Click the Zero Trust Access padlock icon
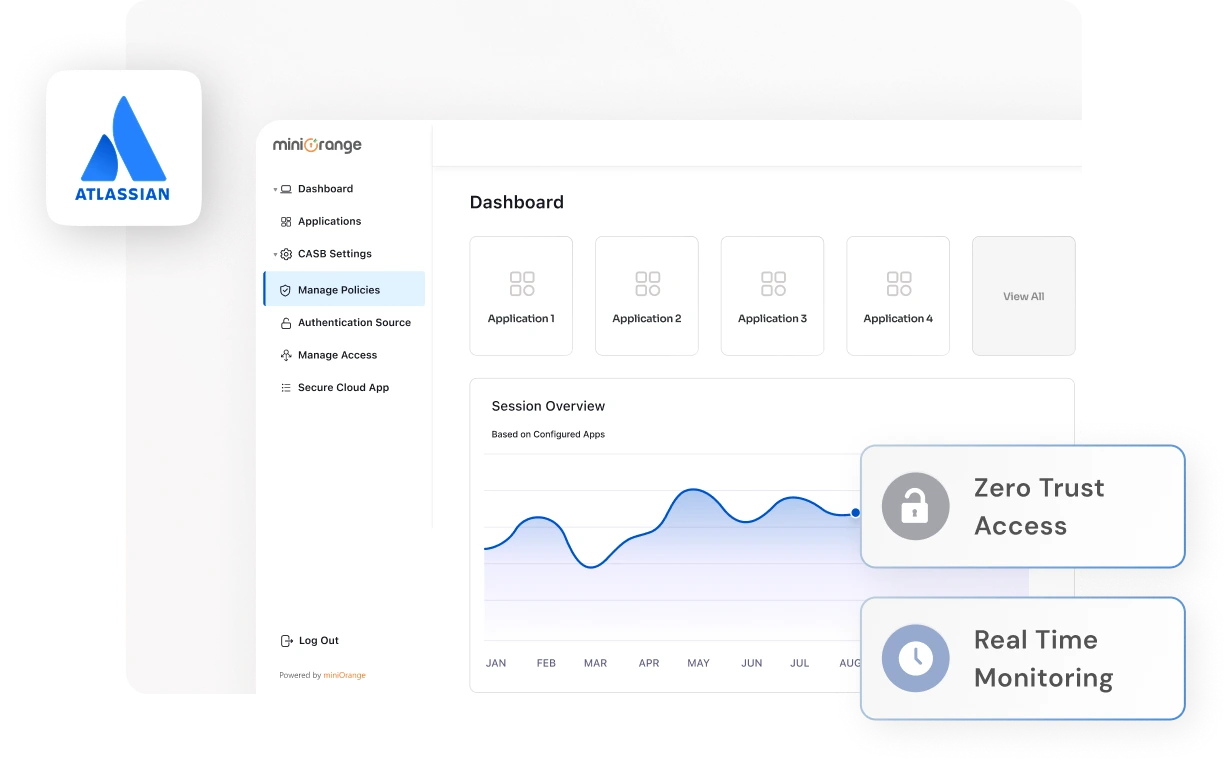This screenshot has width=1232, height=767. tap(916, 506)
